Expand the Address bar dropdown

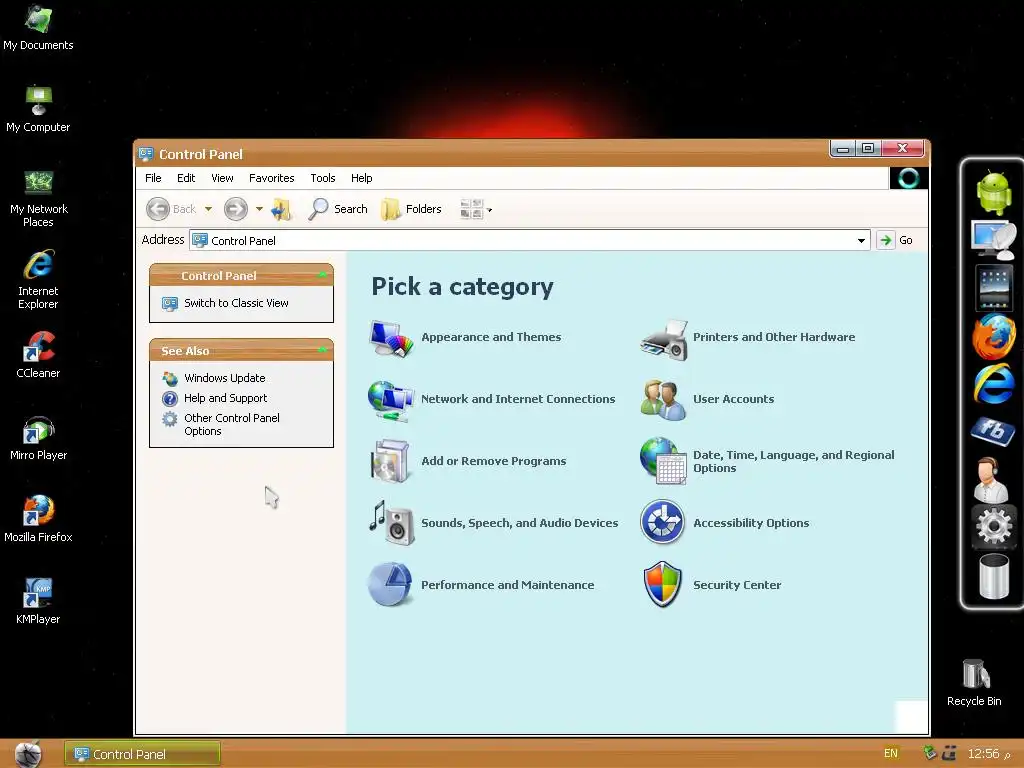(861, 240)
